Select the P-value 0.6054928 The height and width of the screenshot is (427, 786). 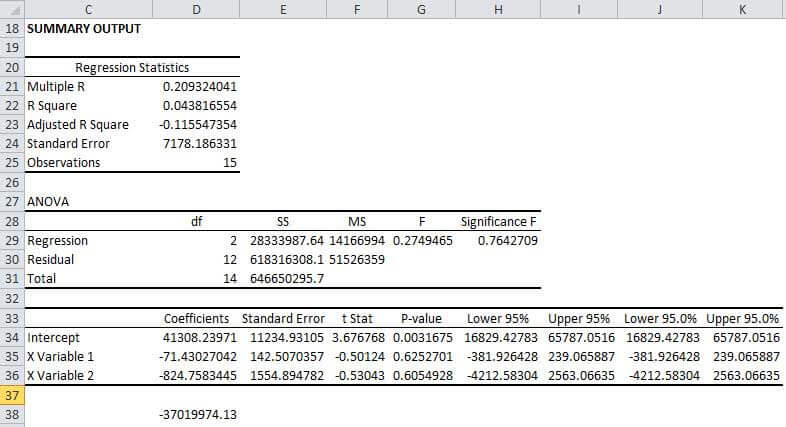(x=422, y=375)
